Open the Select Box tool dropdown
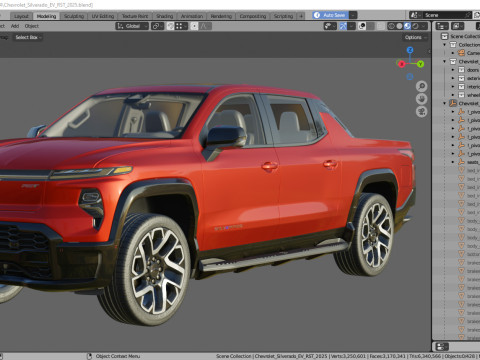The height and width of the screenshot is (360, 480). coord(28,37)
